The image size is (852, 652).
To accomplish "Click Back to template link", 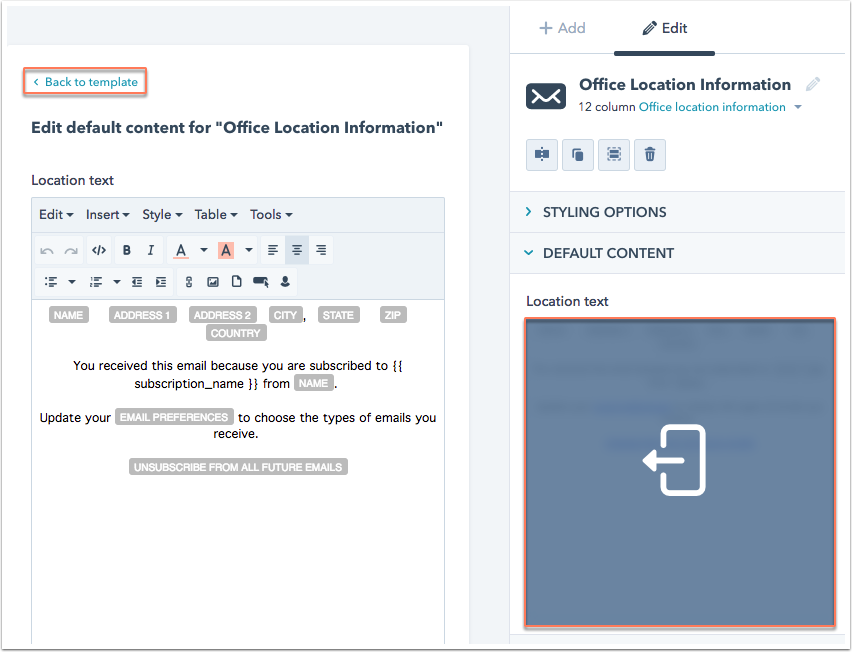I will (x=86, y=82).
